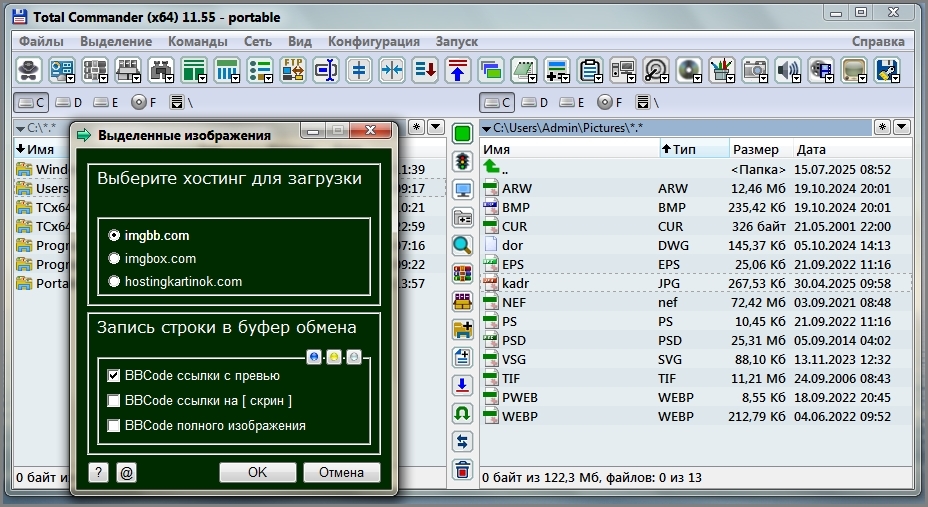928x507 pixels.
Task: Select the imgbox.com hosting option
Action: [114, 259]
